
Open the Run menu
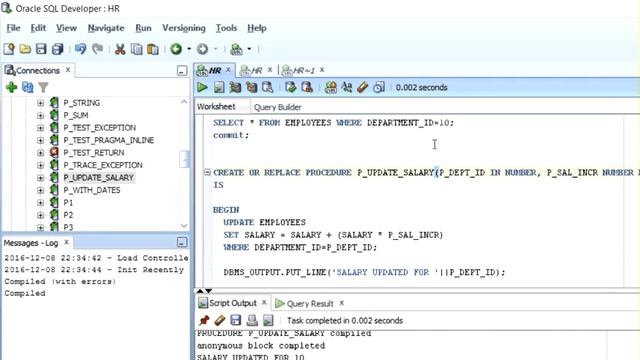pos(143,28)
